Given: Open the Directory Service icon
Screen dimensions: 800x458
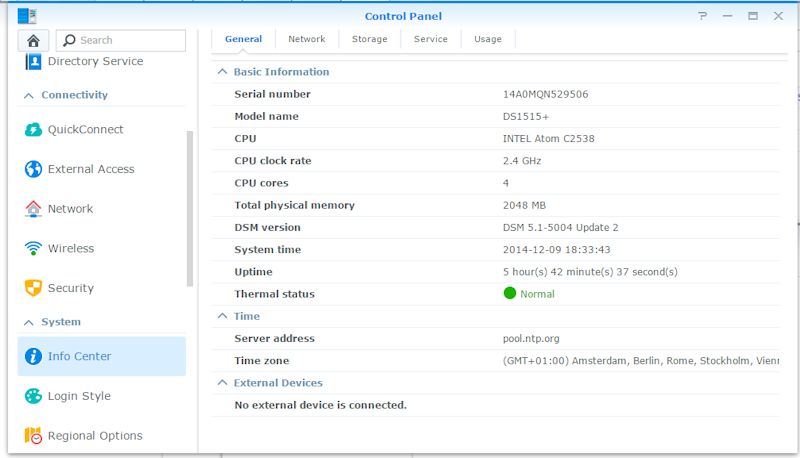Looking at the screenshot, I should click(33, 62).
